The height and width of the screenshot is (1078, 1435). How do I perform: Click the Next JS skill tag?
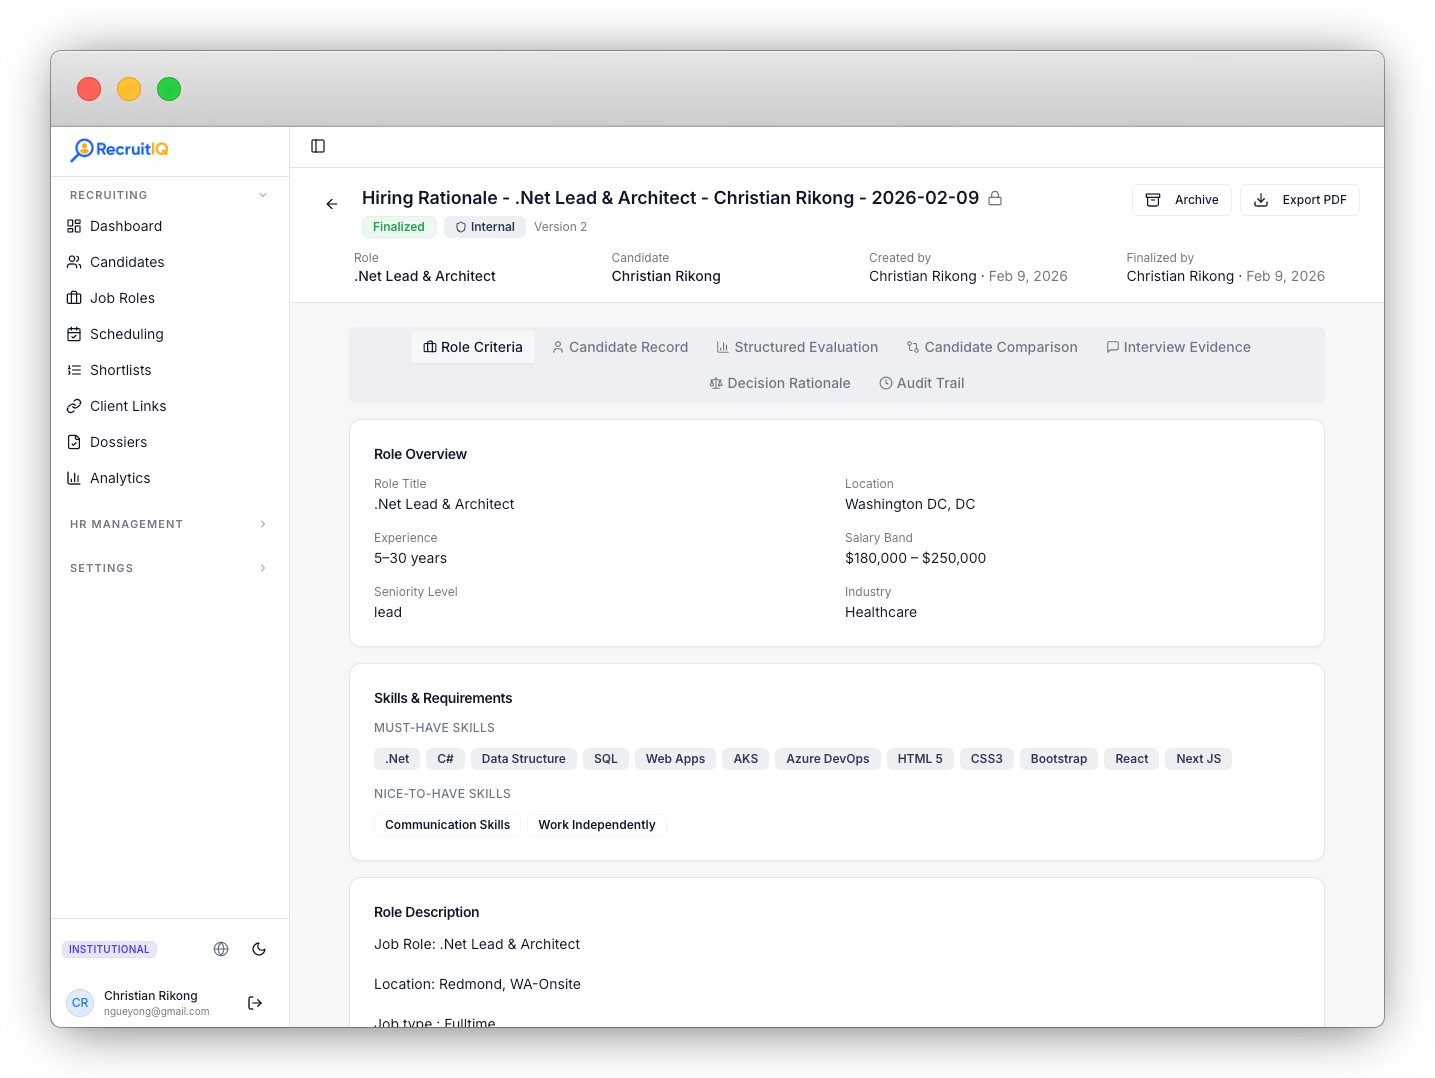[x=1199, y=759]
